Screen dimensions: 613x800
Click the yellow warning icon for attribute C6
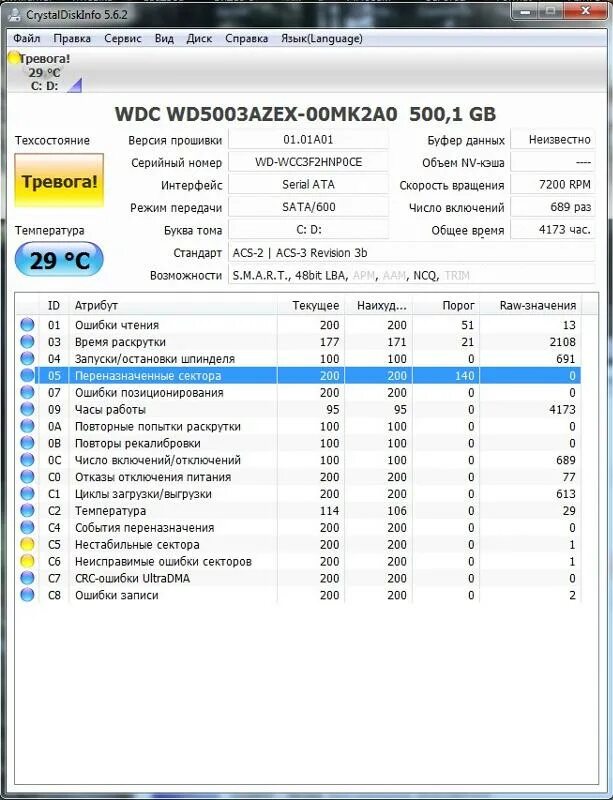tap(27, 561)
